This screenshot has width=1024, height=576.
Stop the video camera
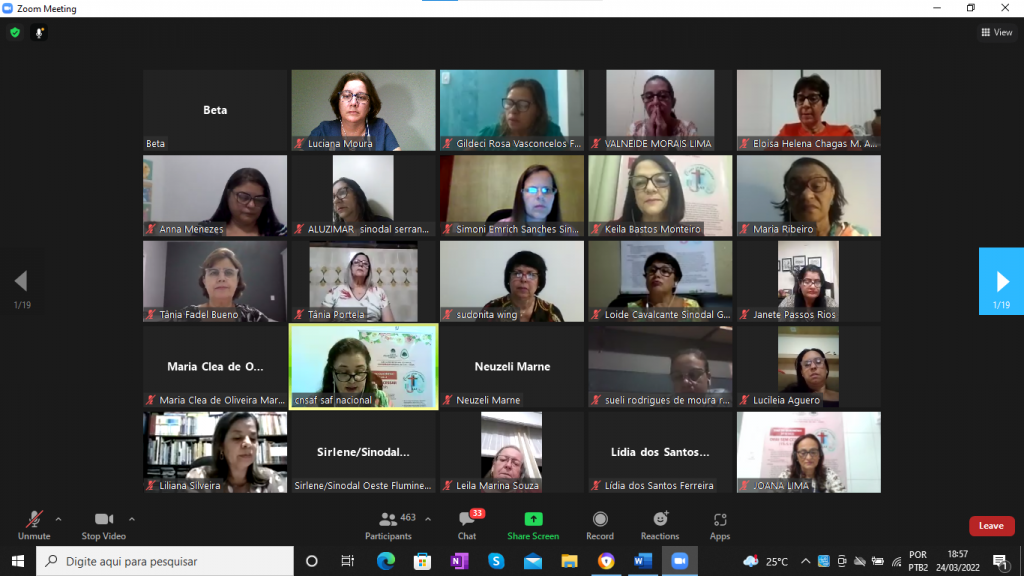point(103,523)
